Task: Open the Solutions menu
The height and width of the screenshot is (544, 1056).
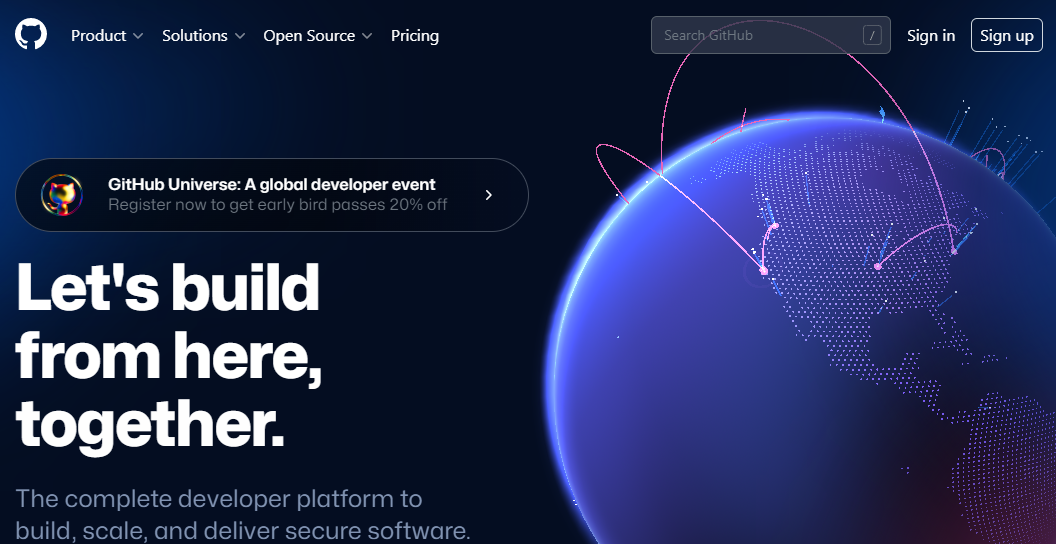Action: point(194,36)
